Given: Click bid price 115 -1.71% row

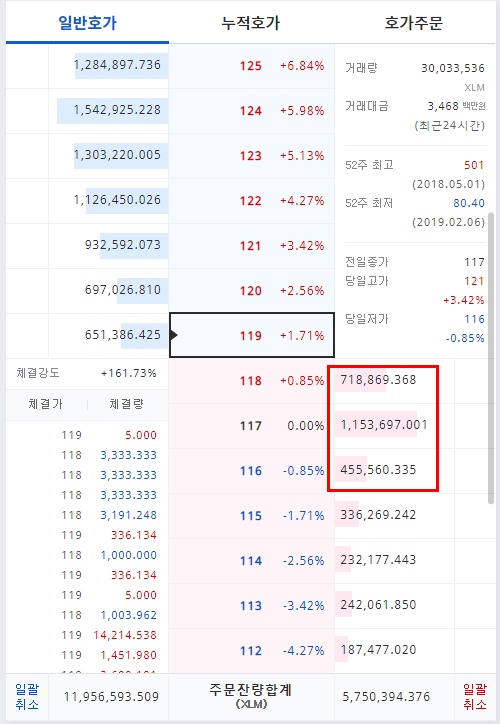Looking at the screenshot, I should pyautogui.click(x=252, y=516).
